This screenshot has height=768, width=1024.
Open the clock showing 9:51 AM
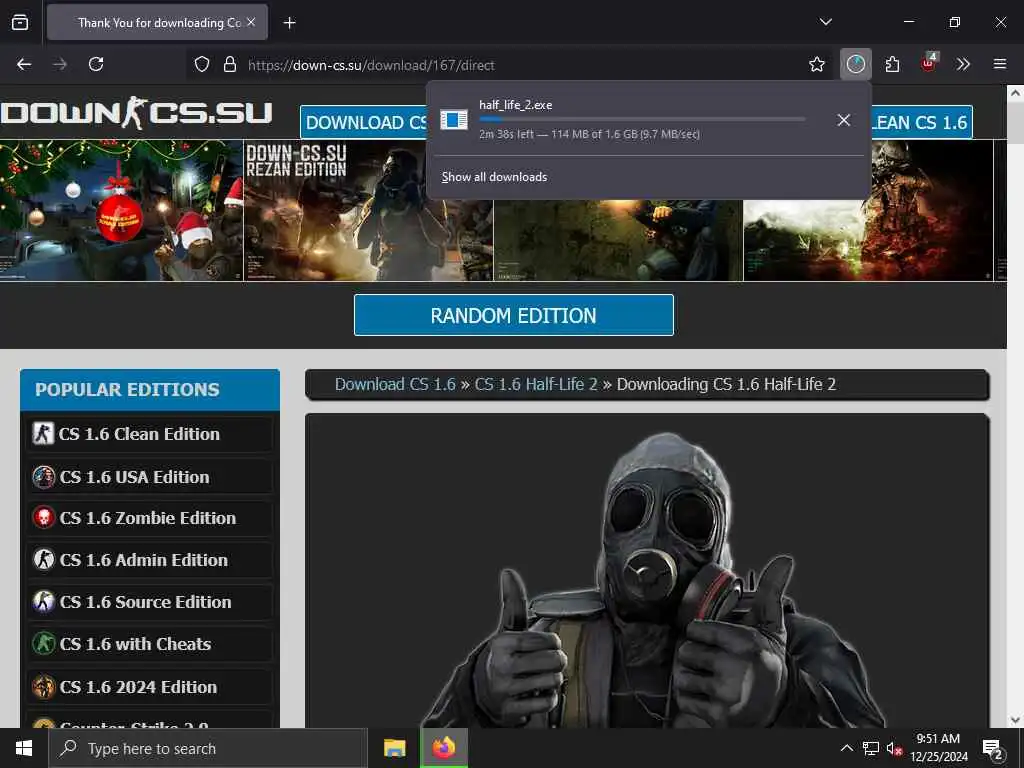pyautogui.click(x=939, y=748)
